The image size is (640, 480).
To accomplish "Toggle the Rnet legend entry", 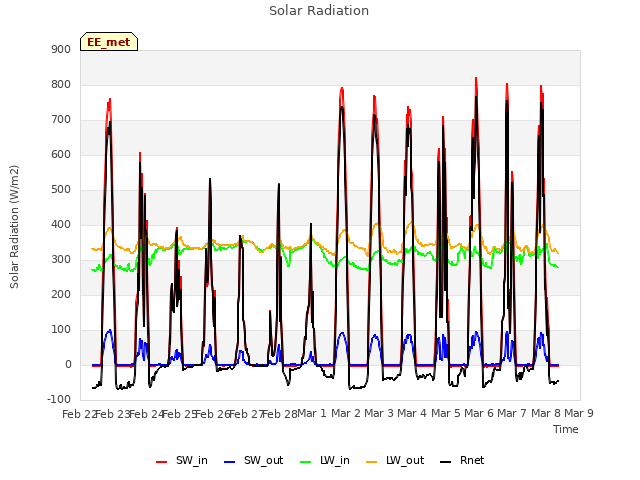I will point(462,460).
